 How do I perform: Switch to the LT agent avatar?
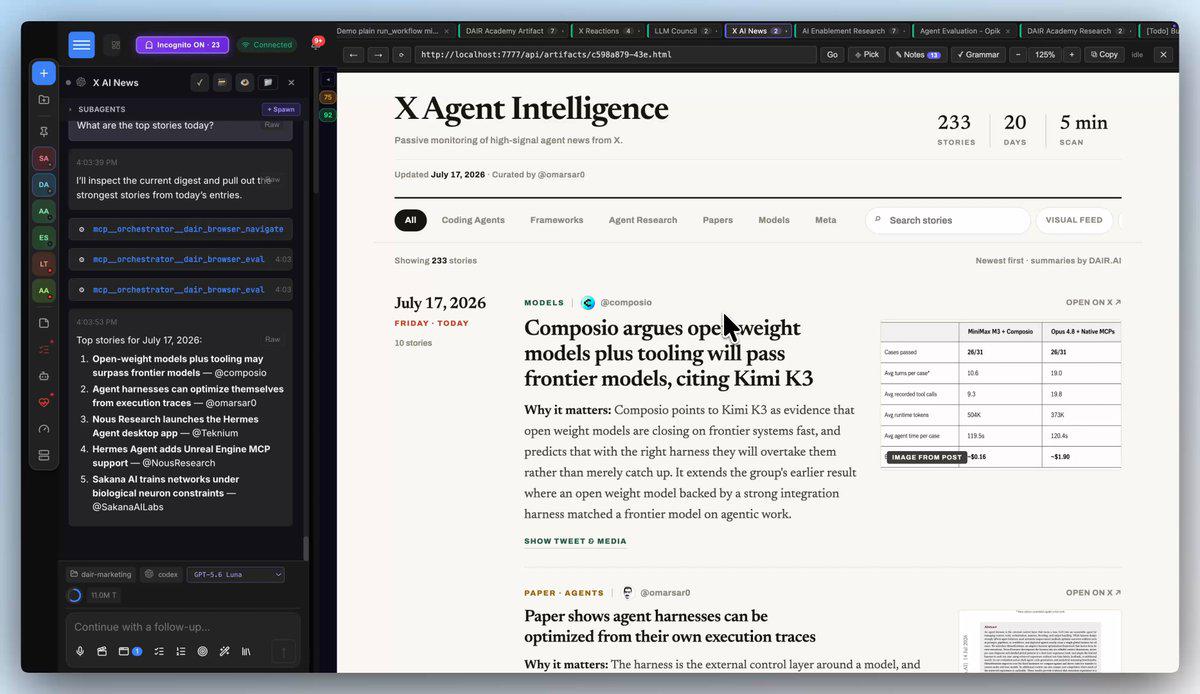point(44,264)
